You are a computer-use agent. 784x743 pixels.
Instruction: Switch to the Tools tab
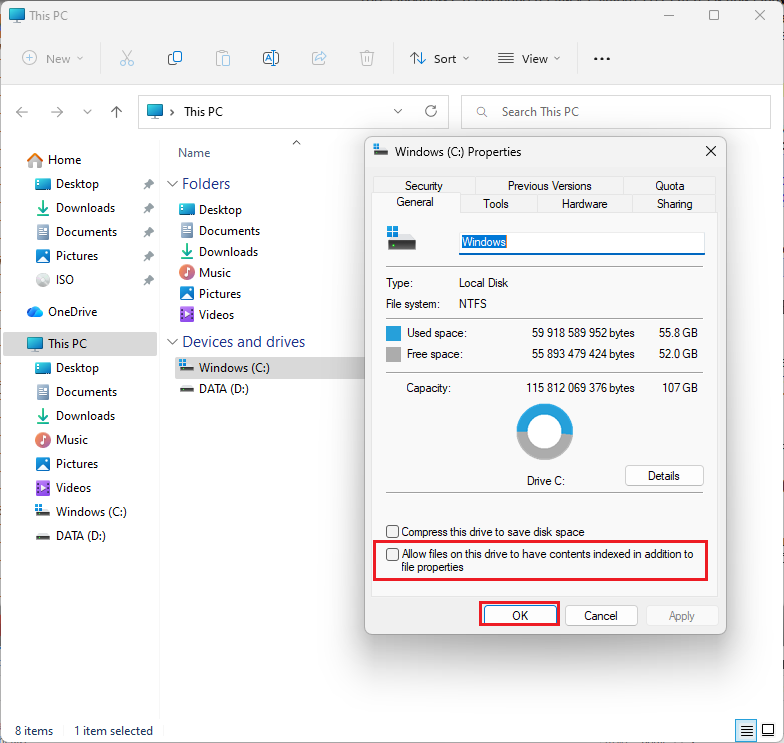[x=496, y=204]
